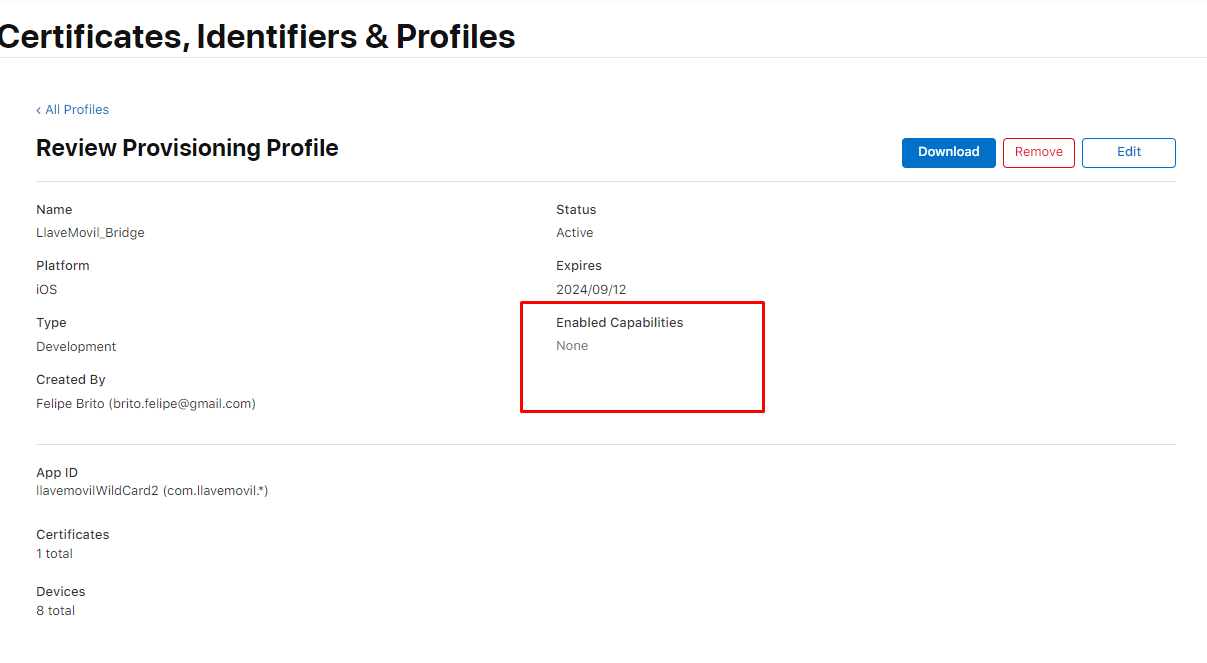Click the 1 total certificates count

tap(54, 554)
